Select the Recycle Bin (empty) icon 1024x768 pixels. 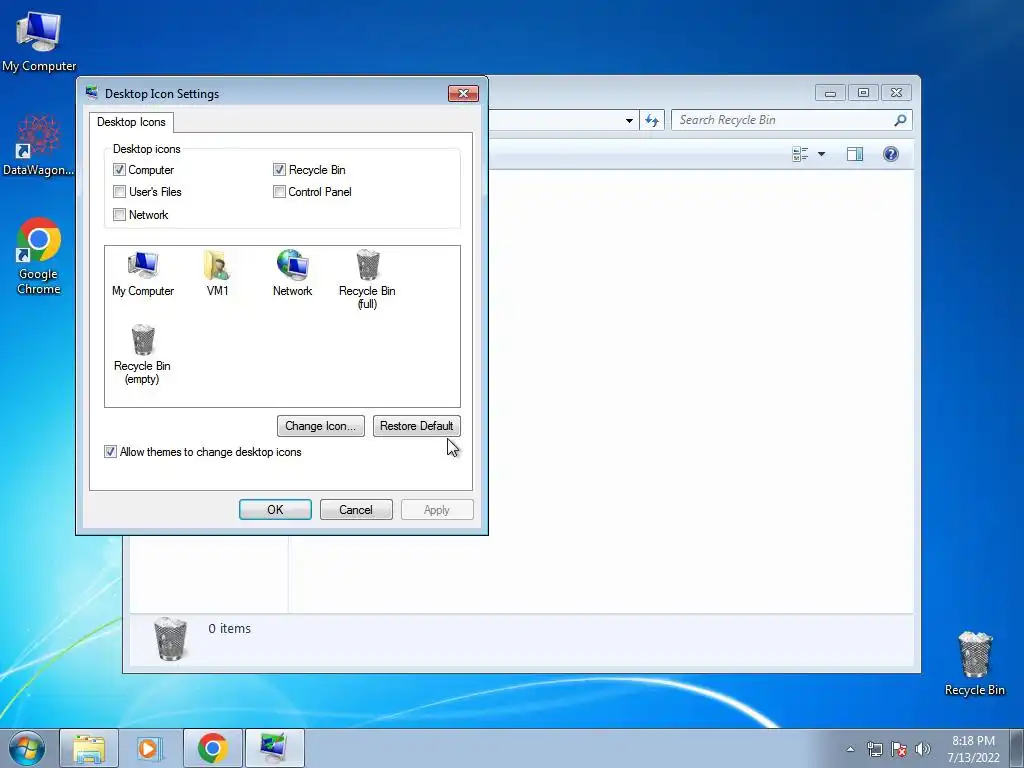[142, 355]
